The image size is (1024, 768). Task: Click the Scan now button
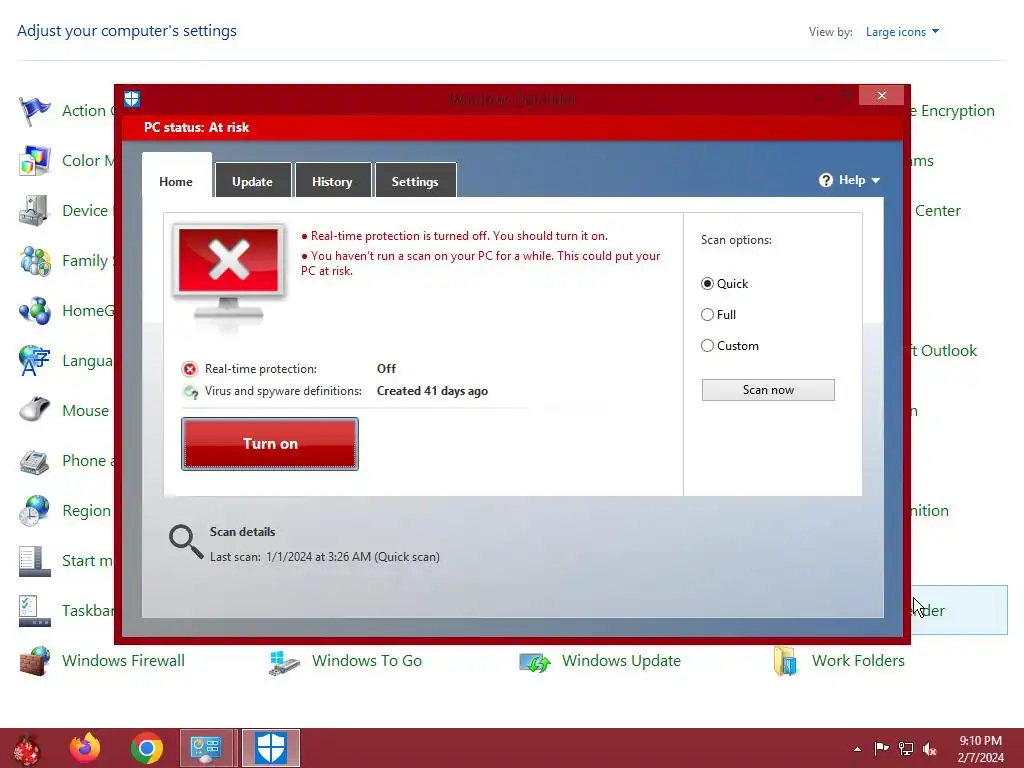click(x=768, y=390)
